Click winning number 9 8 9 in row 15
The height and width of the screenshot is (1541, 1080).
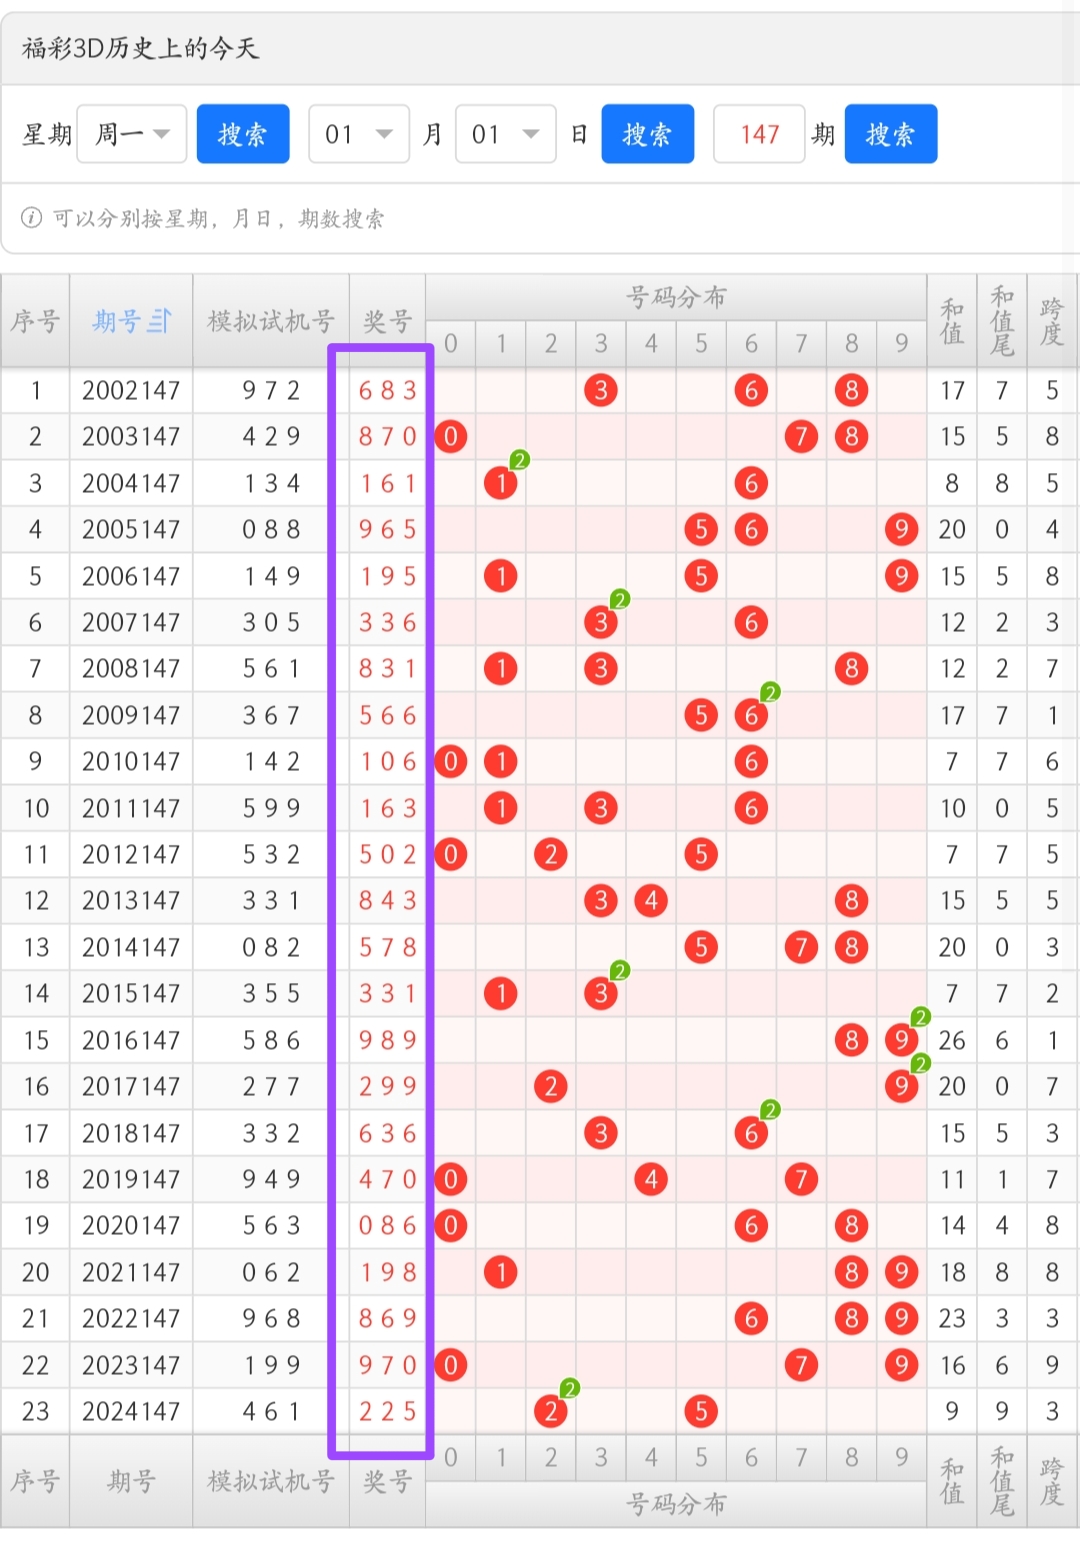coord(388,1040)
